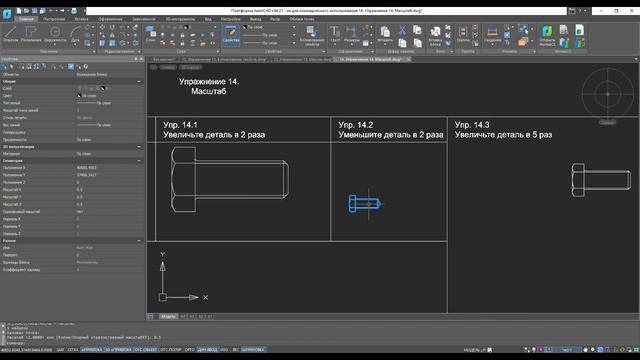640x360 pixels.
Task: Toggle ОТС-ОБЪЕКТ tracking in the status bar
Action: click(145, 350)
